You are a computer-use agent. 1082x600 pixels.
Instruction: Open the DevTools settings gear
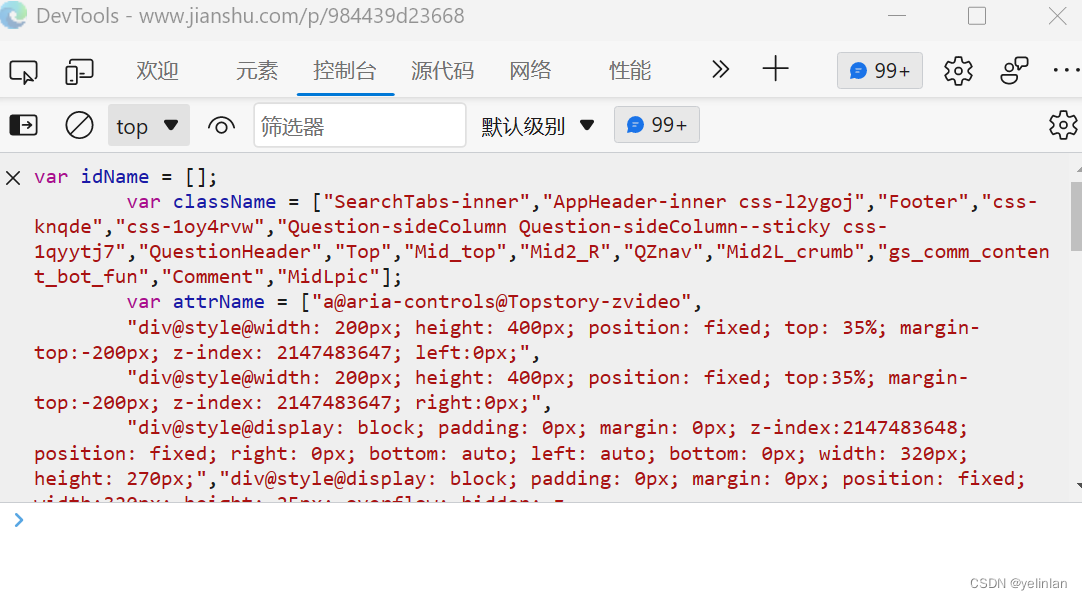point(957,70)
